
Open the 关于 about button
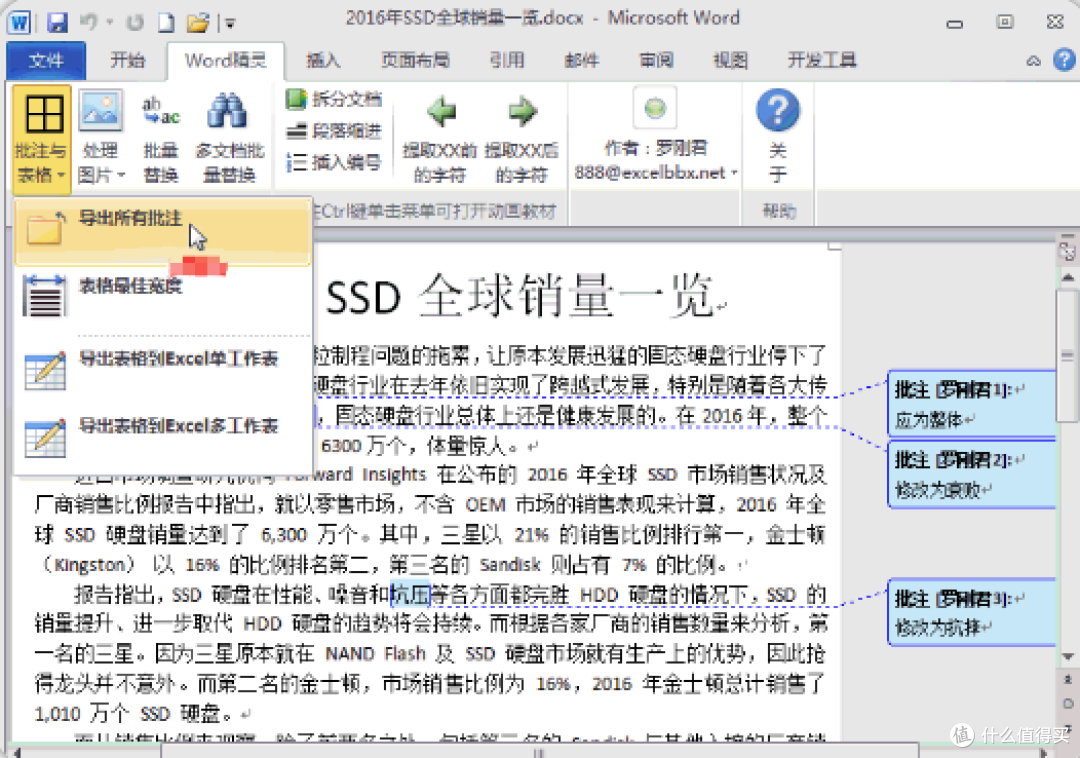point(778,138)
